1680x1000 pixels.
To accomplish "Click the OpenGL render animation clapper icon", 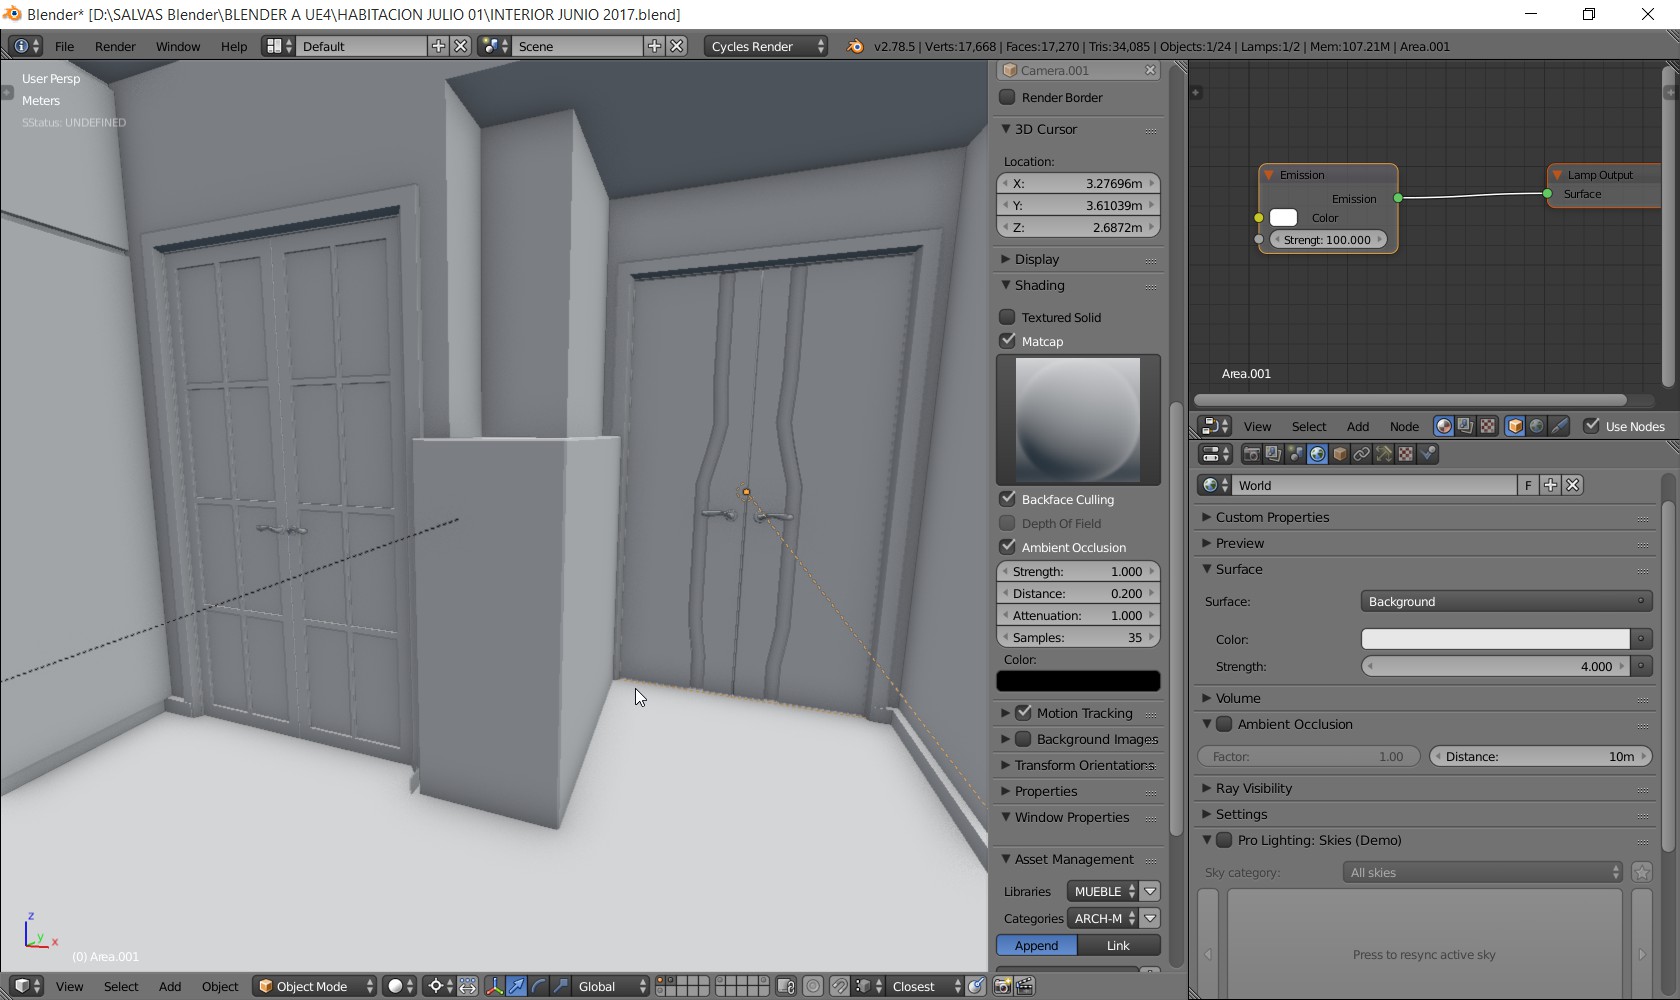I will pos(1024,986).
